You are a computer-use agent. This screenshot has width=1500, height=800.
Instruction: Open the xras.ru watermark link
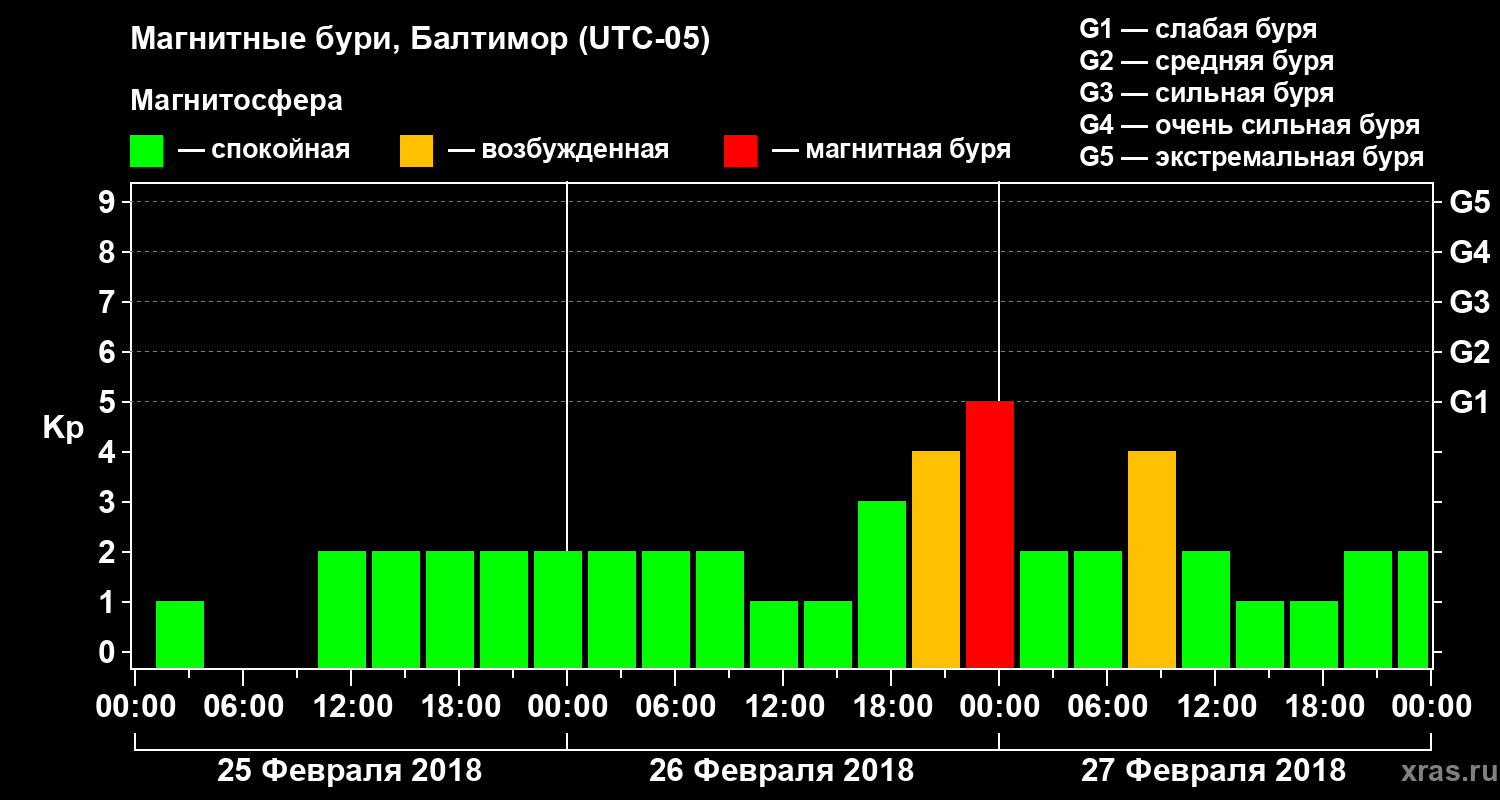point(1443,772)
